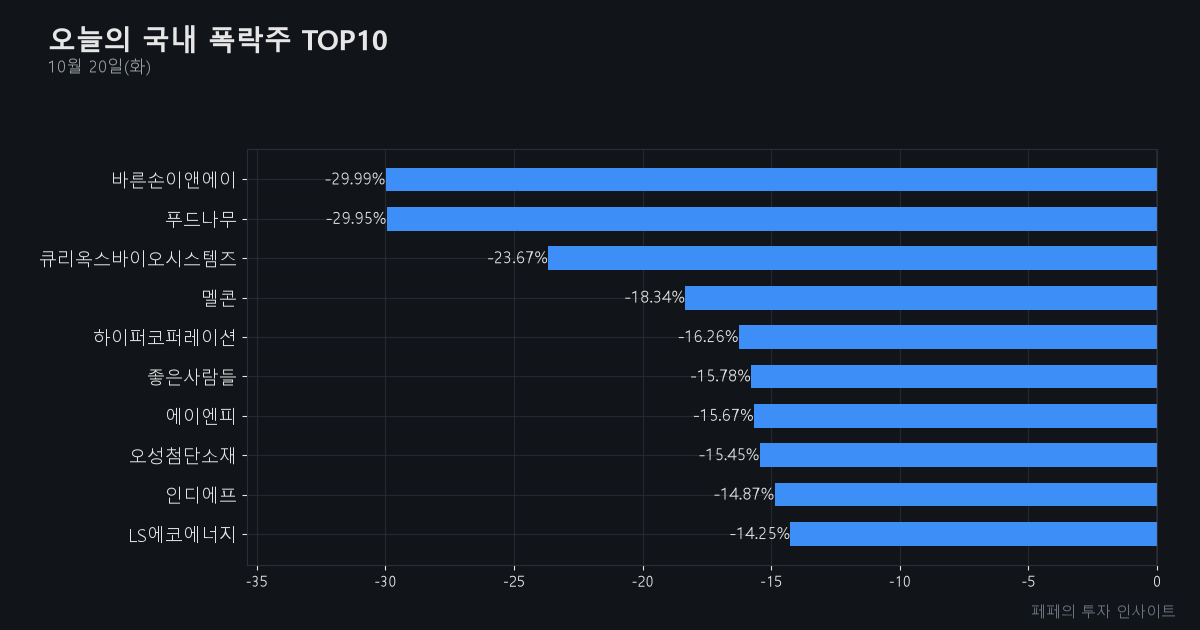Click the 오성첨단소재 bar

coord(958,455)
